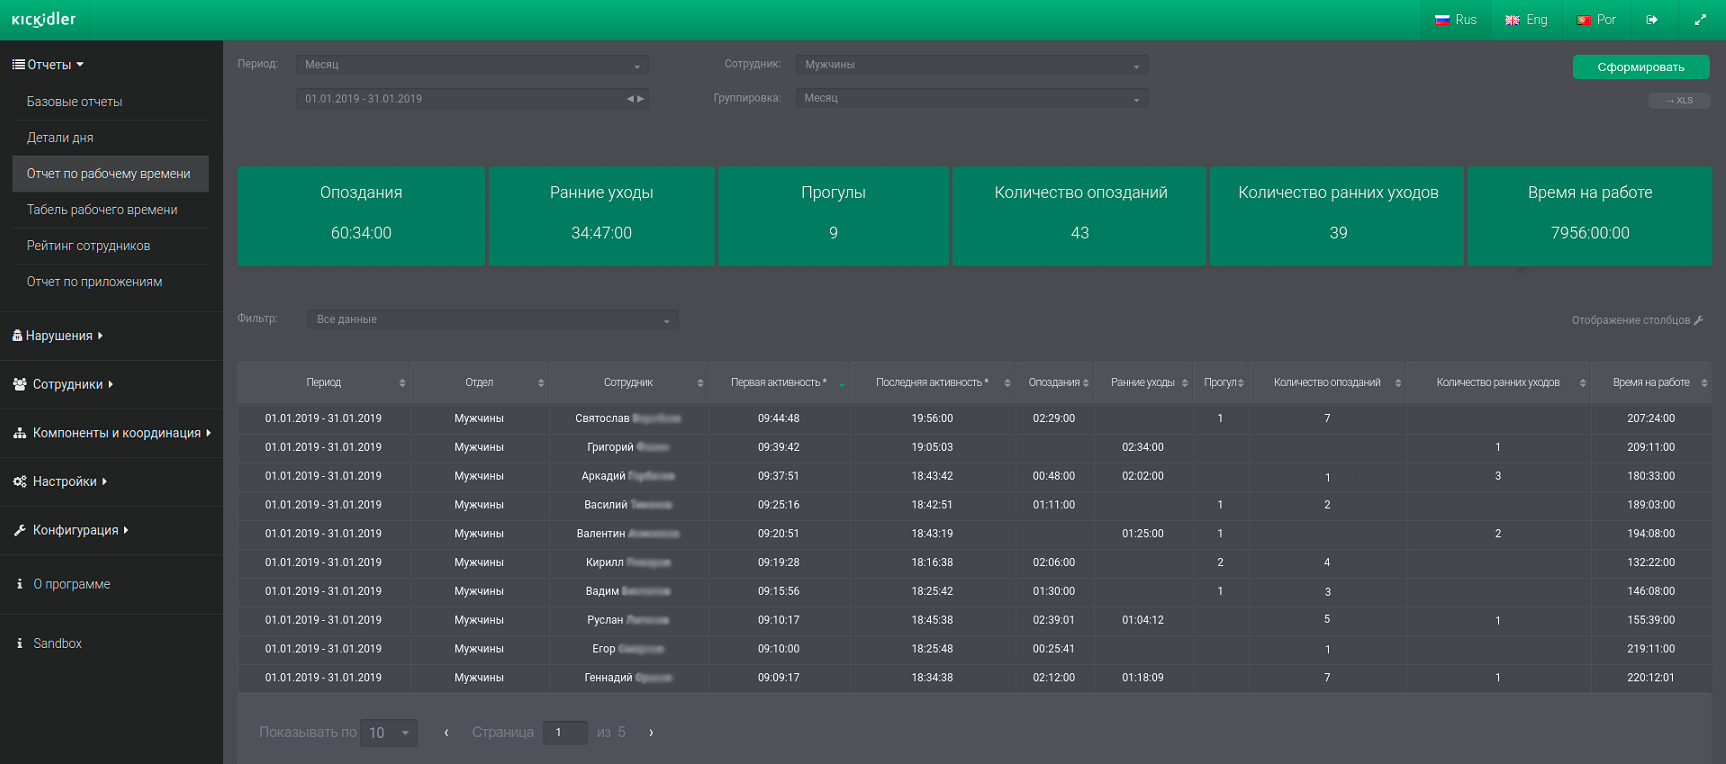Go to next date range arrow

[x=641, y=99]
